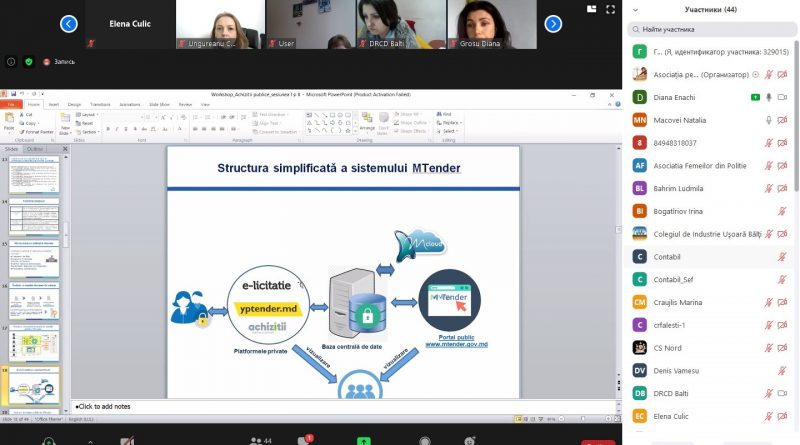
Task: Click DRCD Balti's camera icon in list
Action: click(782, 393)
